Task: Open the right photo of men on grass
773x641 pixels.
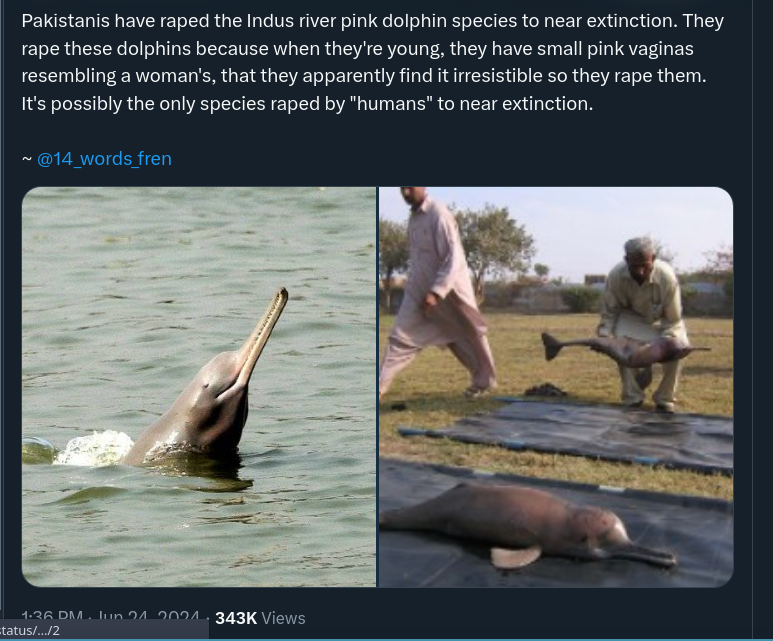Action: point(556,387)
